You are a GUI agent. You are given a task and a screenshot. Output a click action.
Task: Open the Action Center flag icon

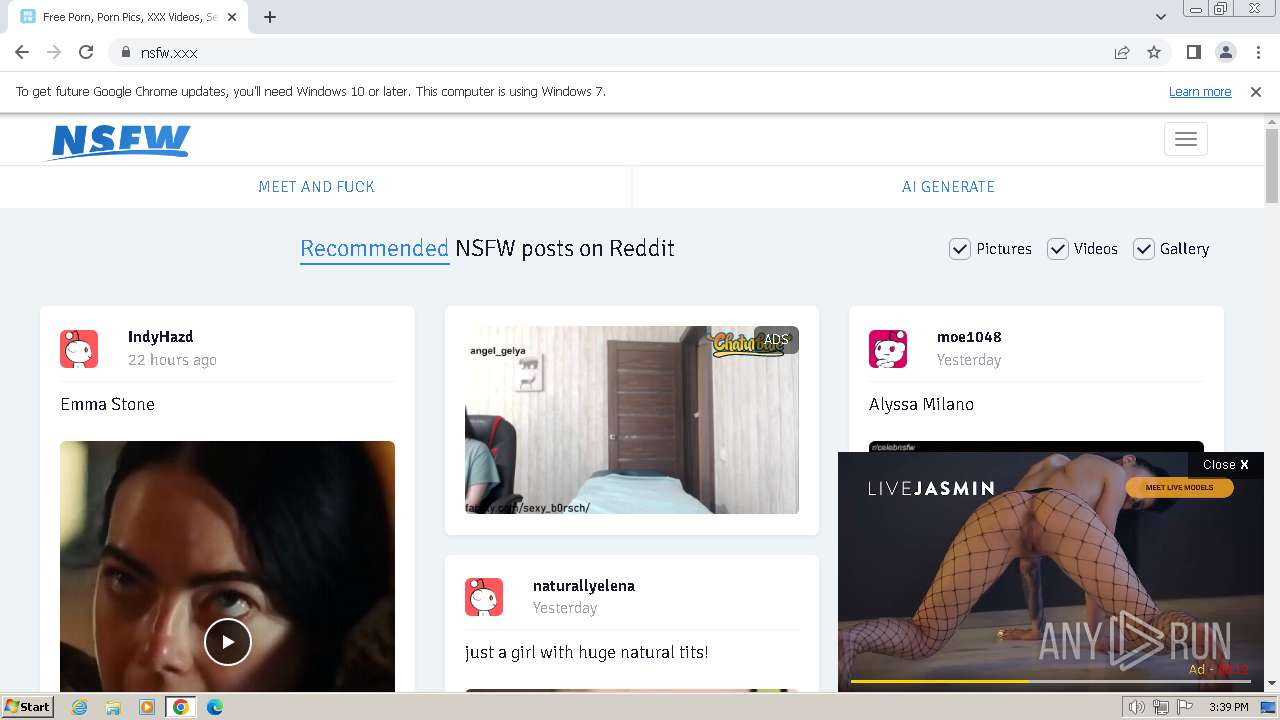pyautogui.click(x=1185, y=707)
